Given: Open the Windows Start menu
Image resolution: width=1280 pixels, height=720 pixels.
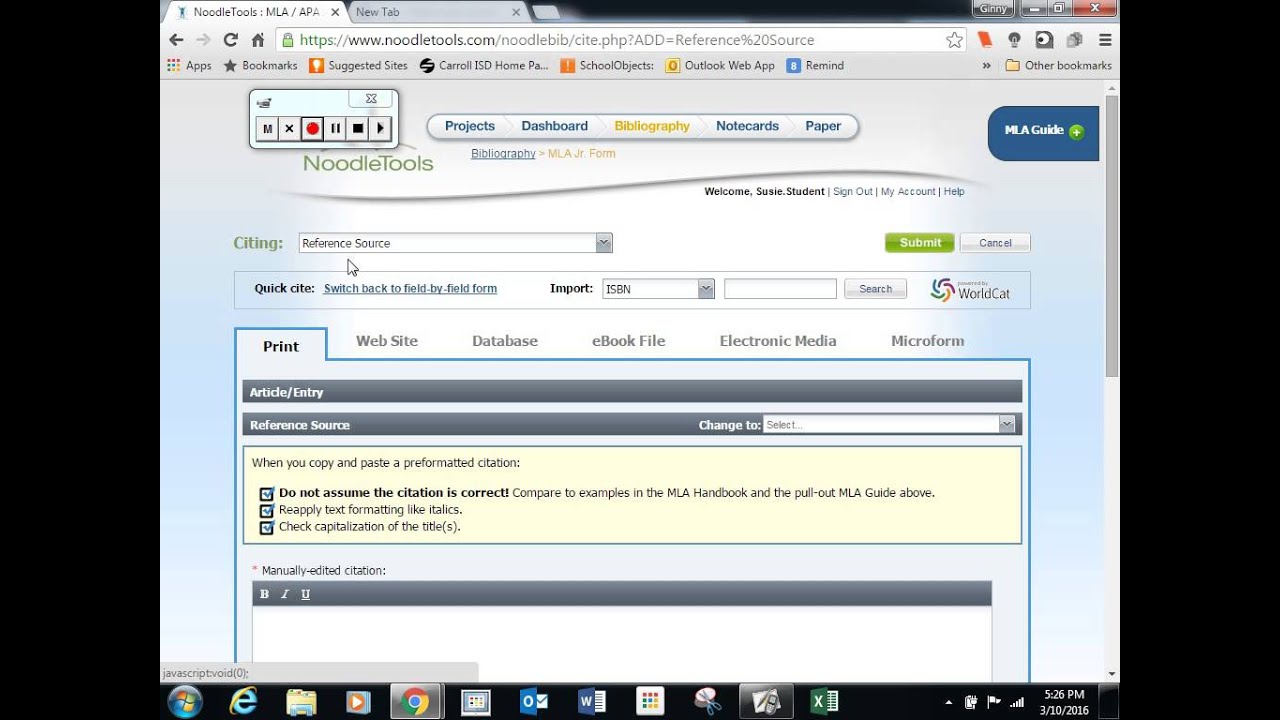Looking at the screenshot, I should point(185,702).
